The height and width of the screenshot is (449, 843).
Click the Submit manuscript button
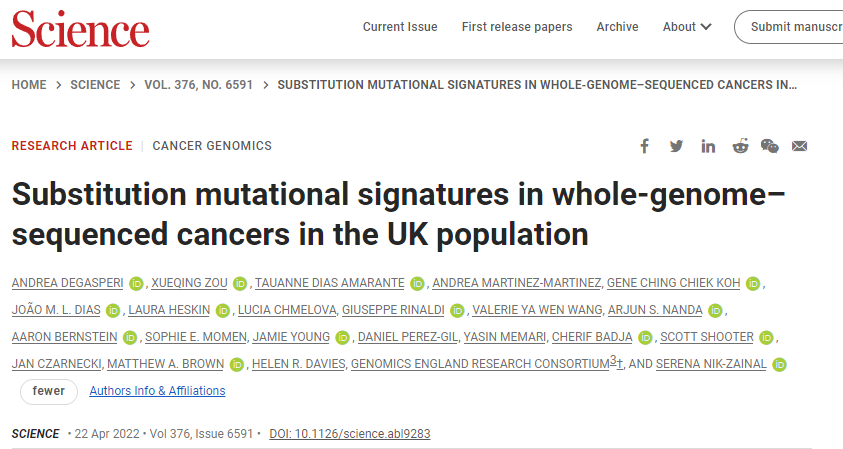789,27
